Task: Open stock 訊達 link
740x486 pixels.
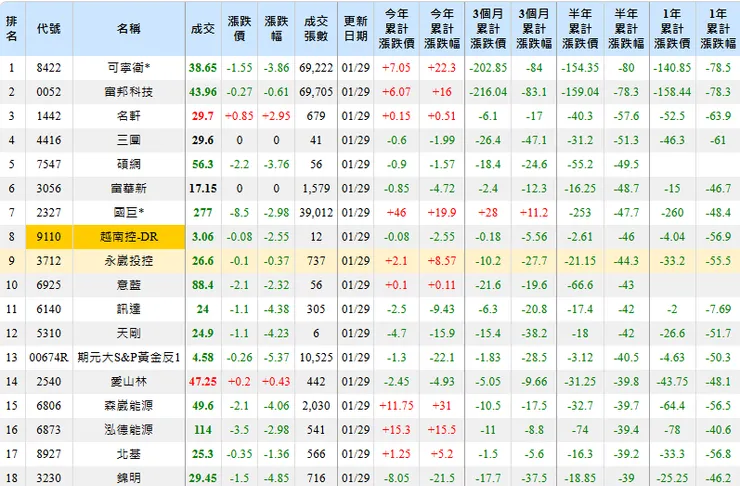Action: [x=128, y=309]
